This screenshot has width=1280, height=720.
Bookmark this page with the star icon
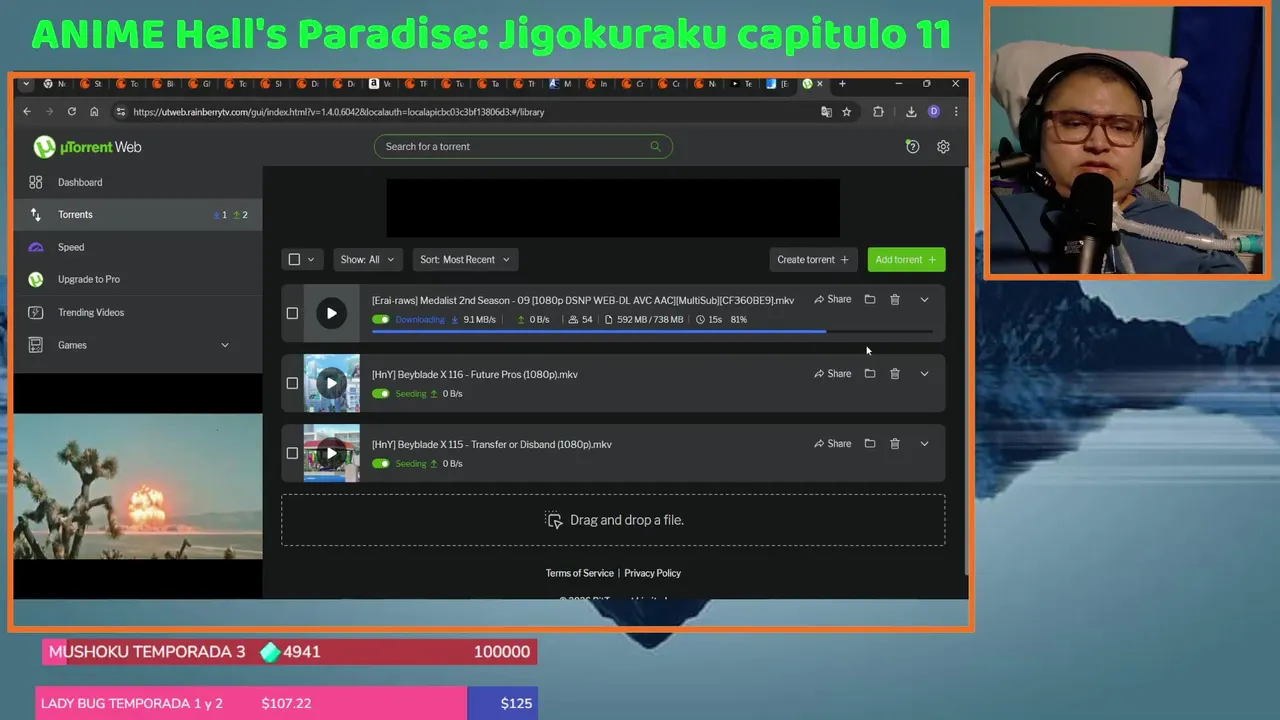click(847, 112)
